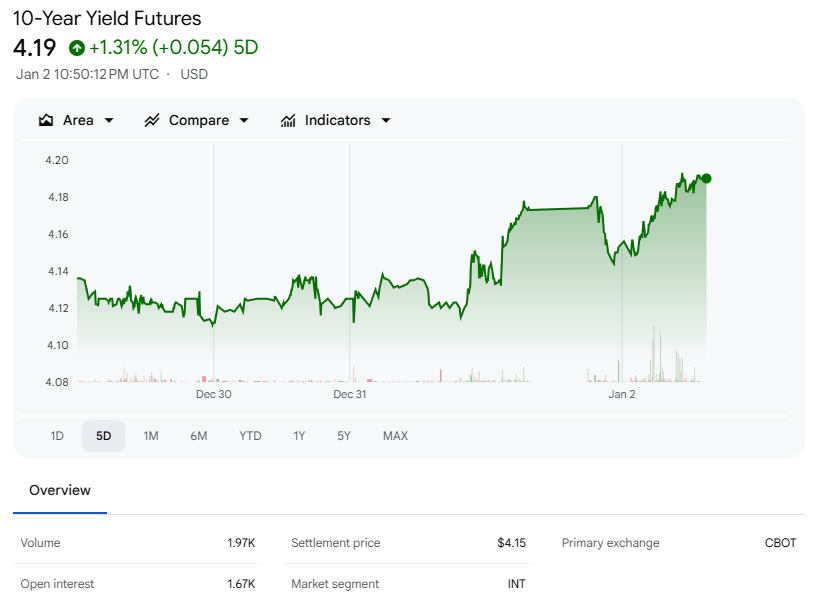Click the Indicators chart icon
This screenshot has height=611, width=821.
point(288,120)
